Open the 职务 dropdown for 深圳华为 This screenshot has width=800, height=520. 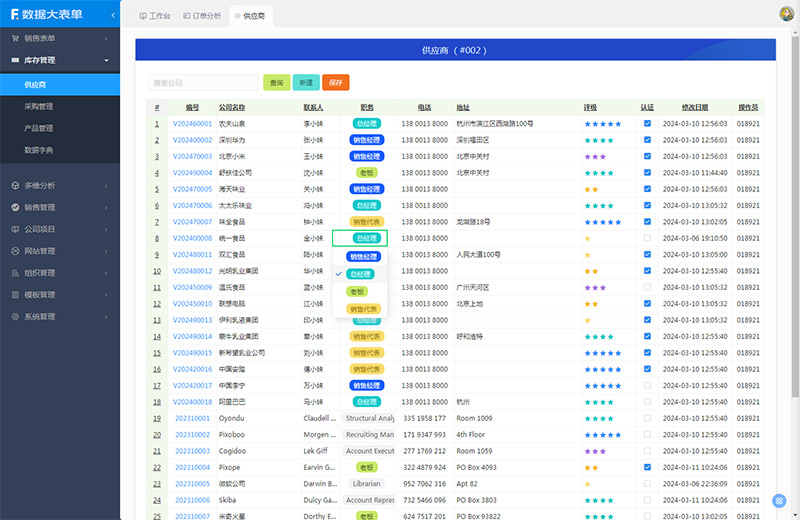click(x=366, y=140)
